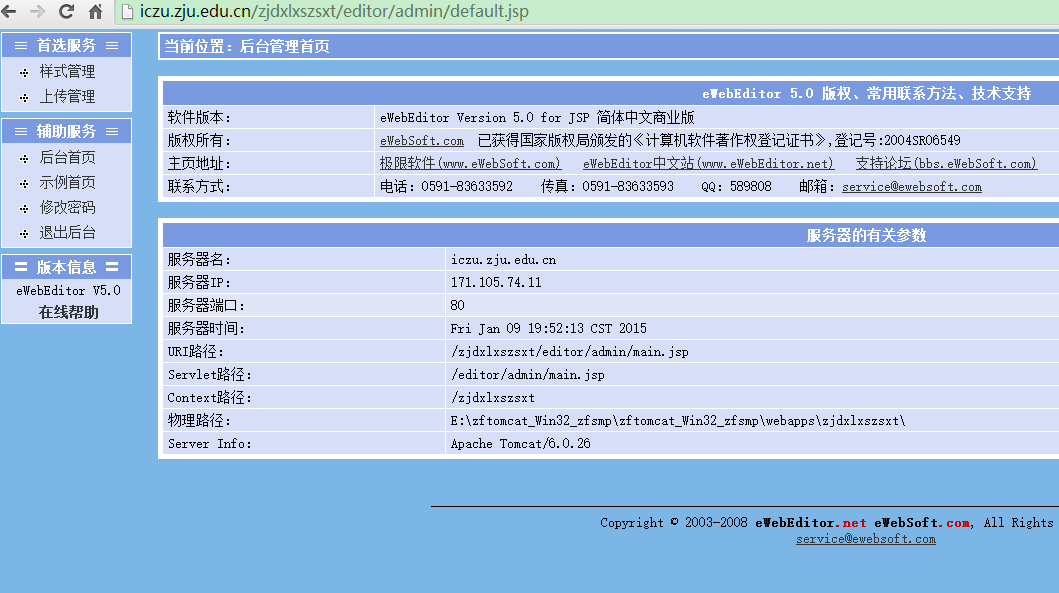The image size is (1059, 593).
Task: Open the 在线帮助 link
Action: click(x=68, y=312)
